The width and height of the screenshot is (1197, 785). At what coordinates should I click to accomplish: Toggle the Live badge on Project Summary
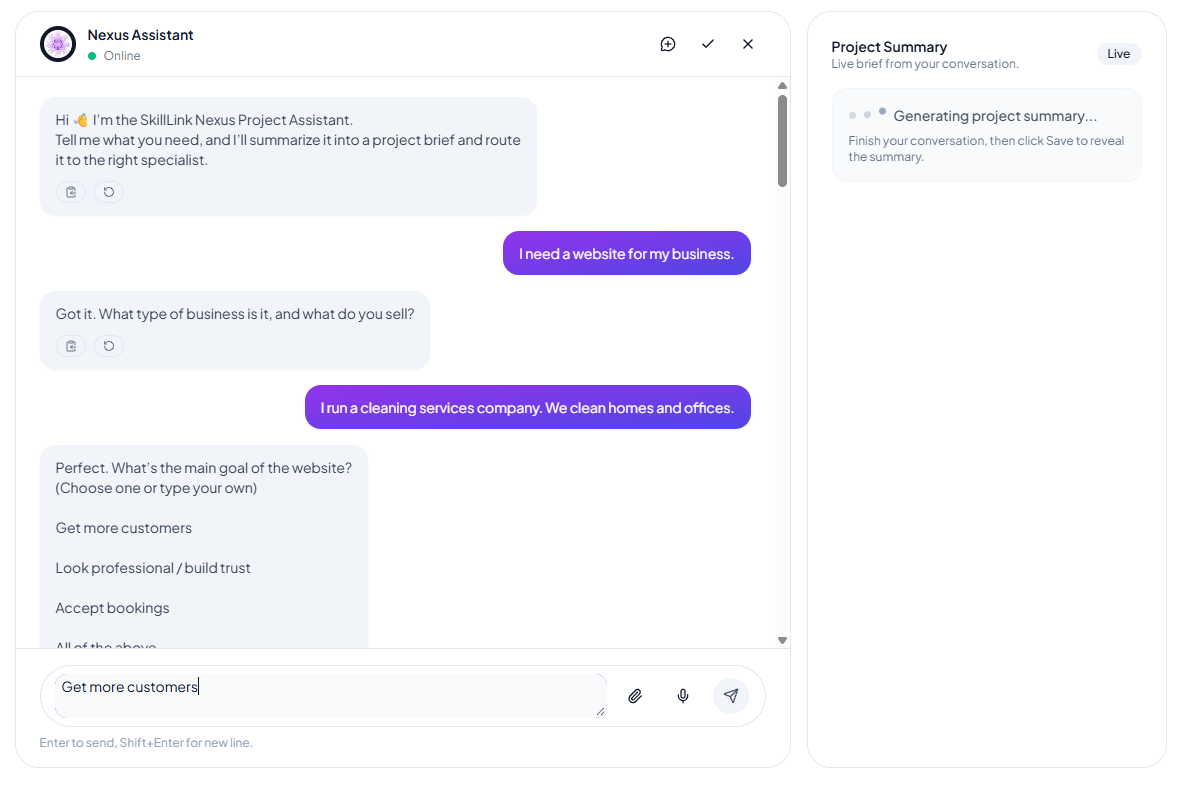1119,54
